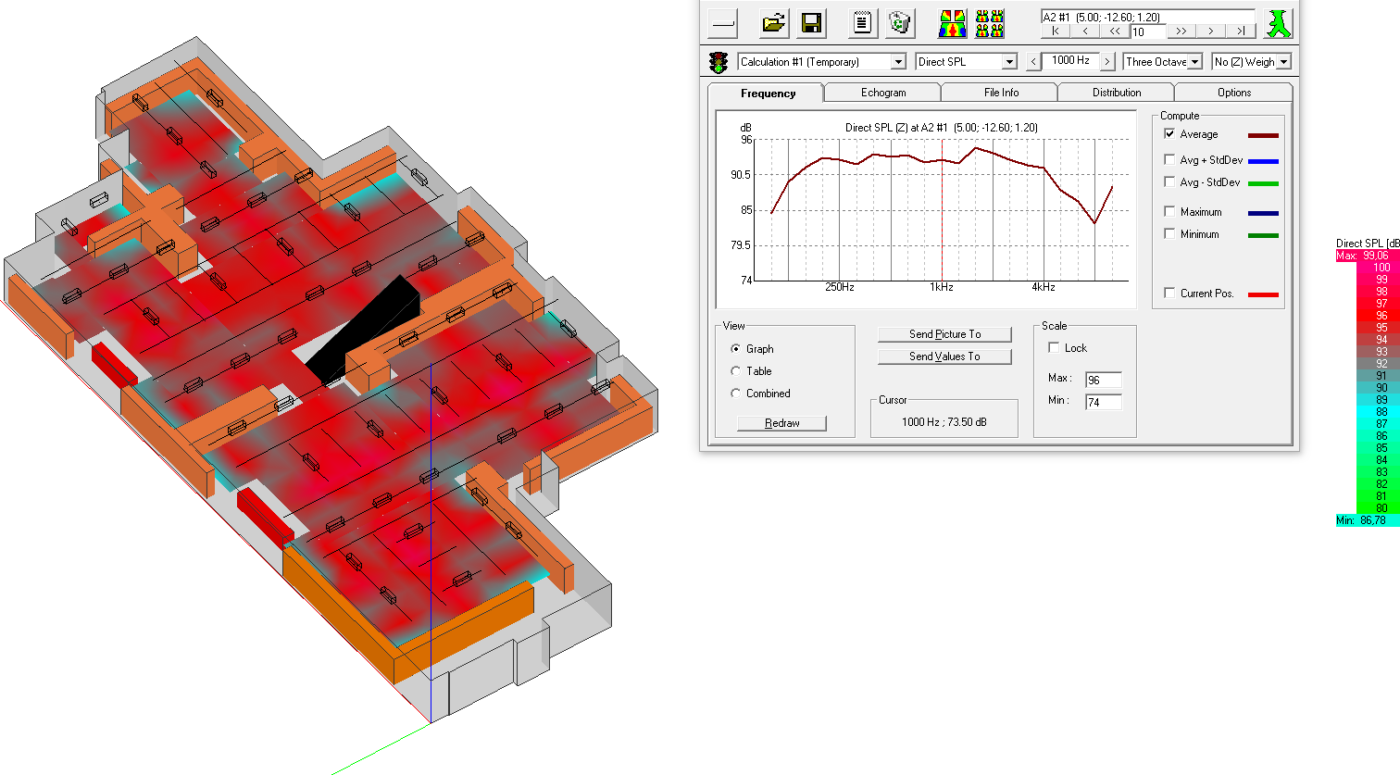Click the traffic light icon

pos(718,62)
